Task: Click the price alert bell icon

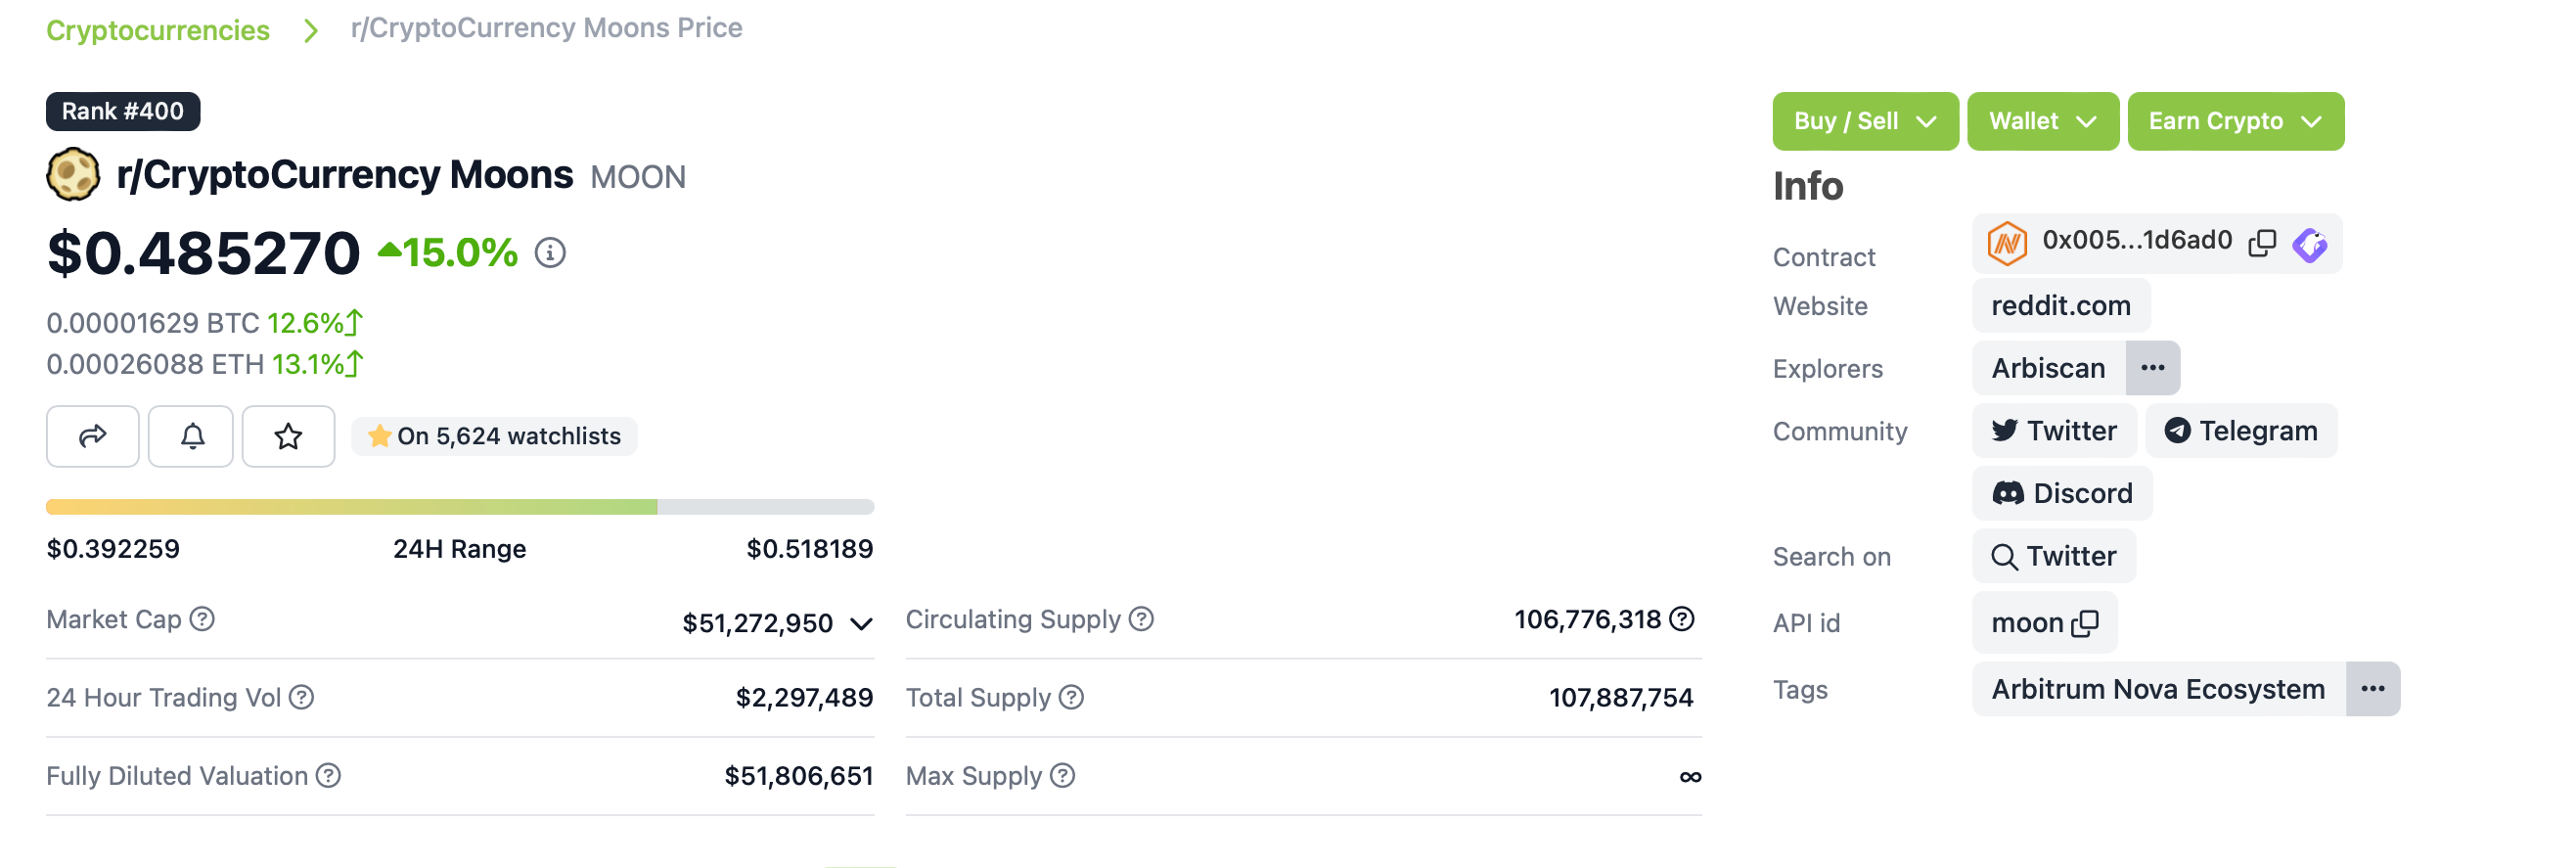Action: click(x=192, y=436)
